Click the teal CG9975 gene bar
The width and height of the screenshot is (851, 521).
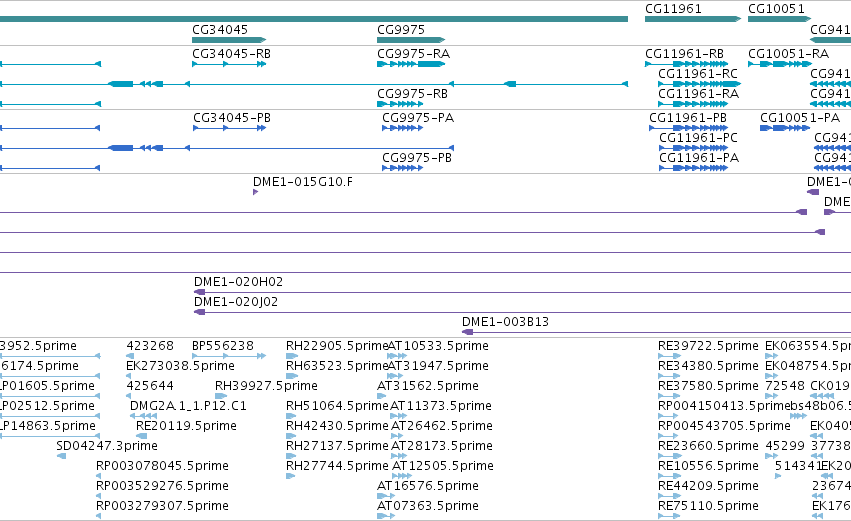[411, 40]
